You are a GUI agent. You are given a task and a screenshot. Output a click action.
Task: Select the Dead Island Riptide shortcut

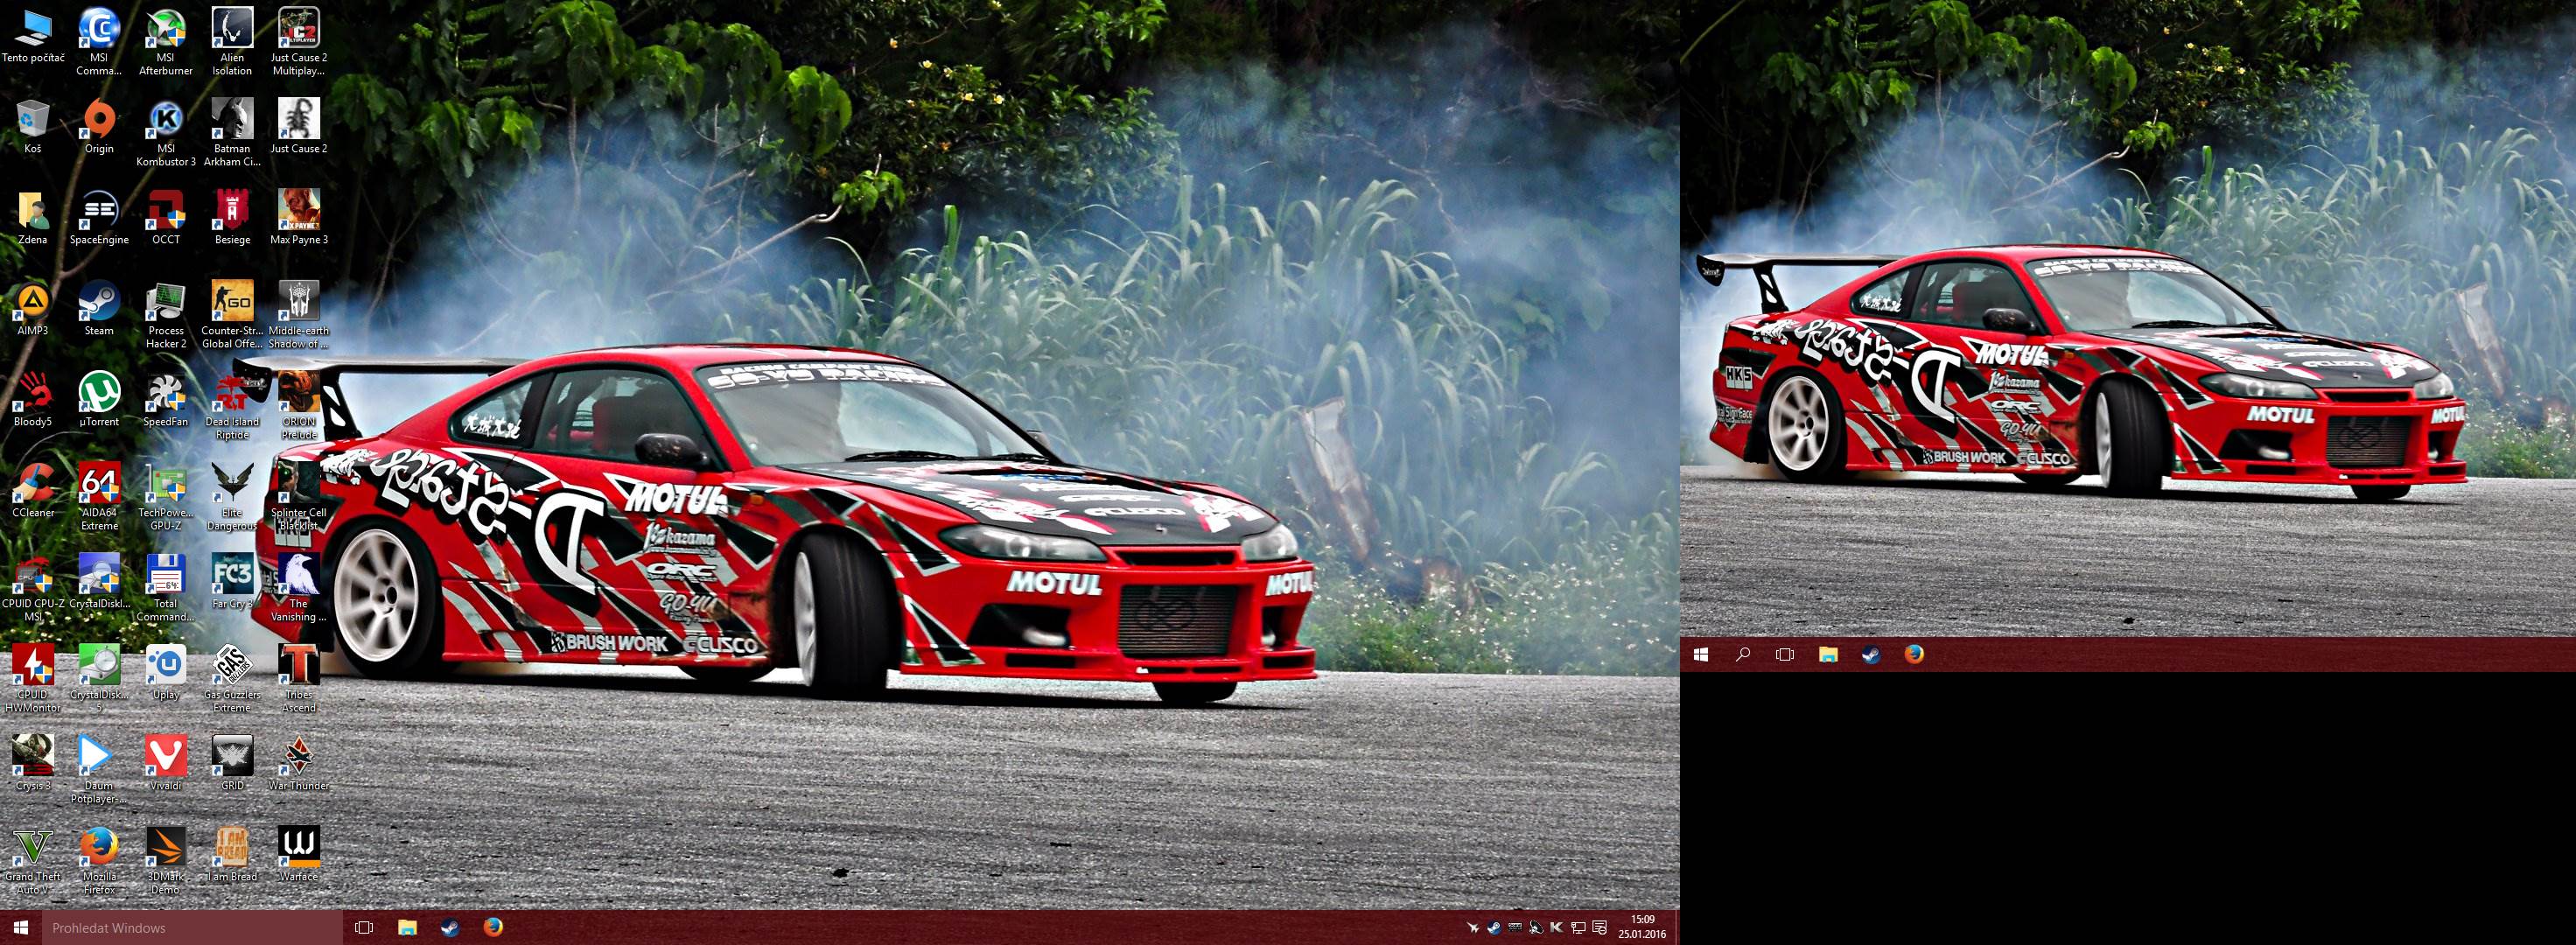(x=232, y=406)
